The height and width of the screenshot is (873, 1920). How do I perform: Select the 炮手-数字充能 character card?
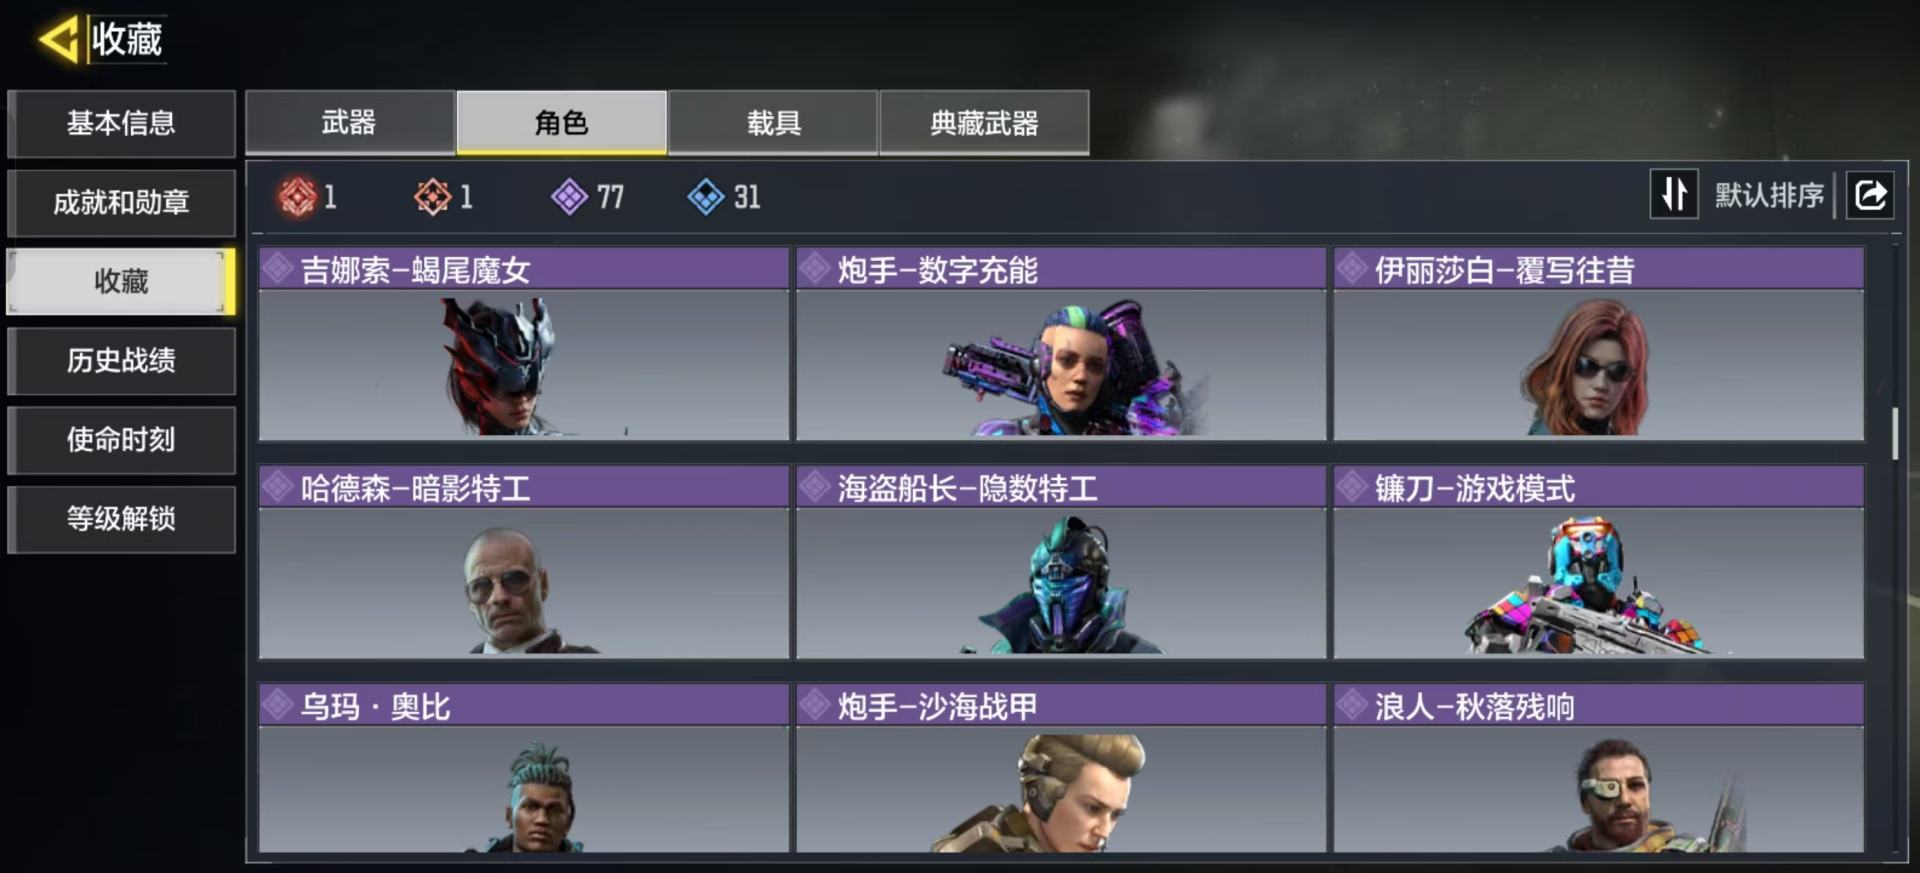coord(1061,344)
